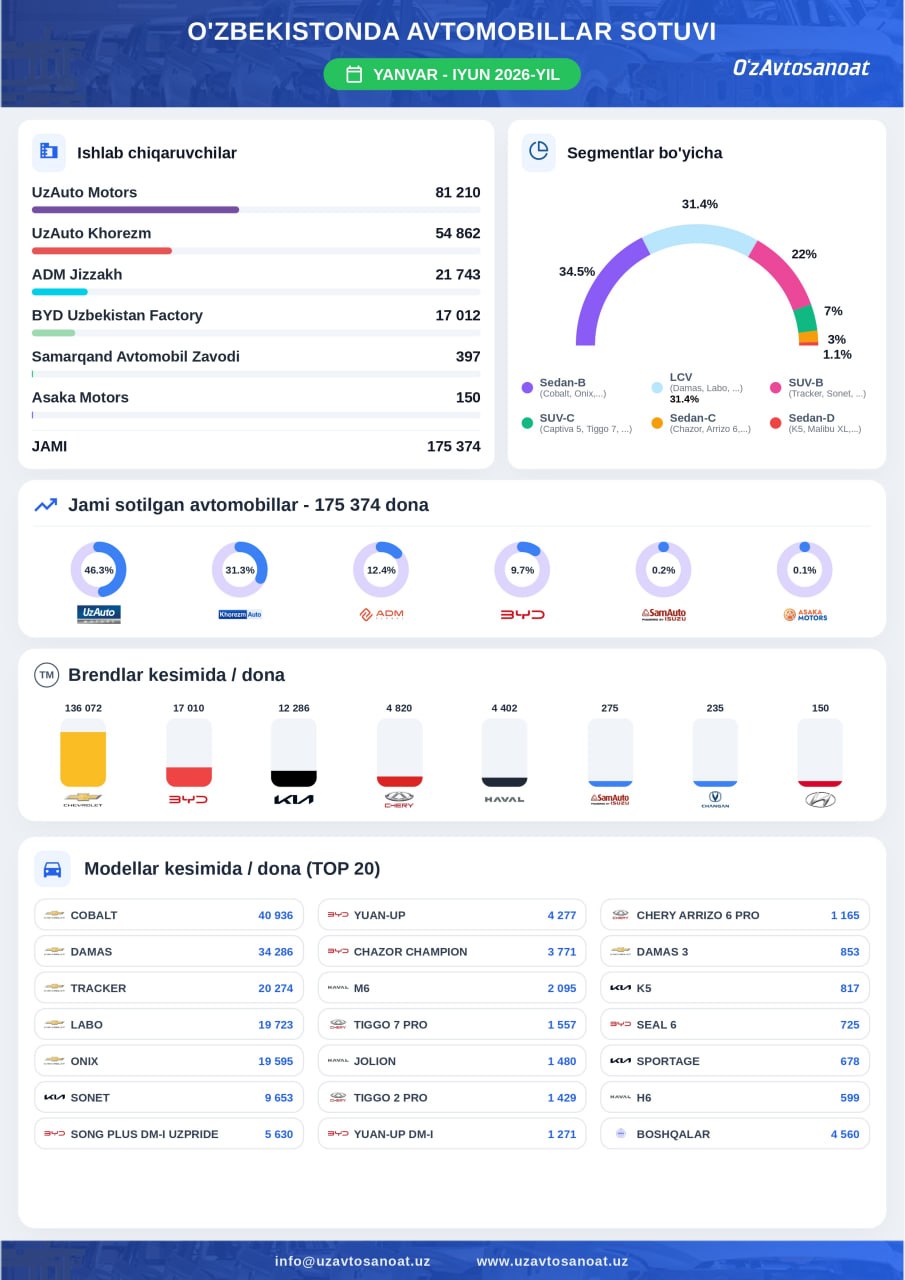
Task: Click the pie chart icon beside Segmentlar bo'yicha
Action: click(539, 152)
